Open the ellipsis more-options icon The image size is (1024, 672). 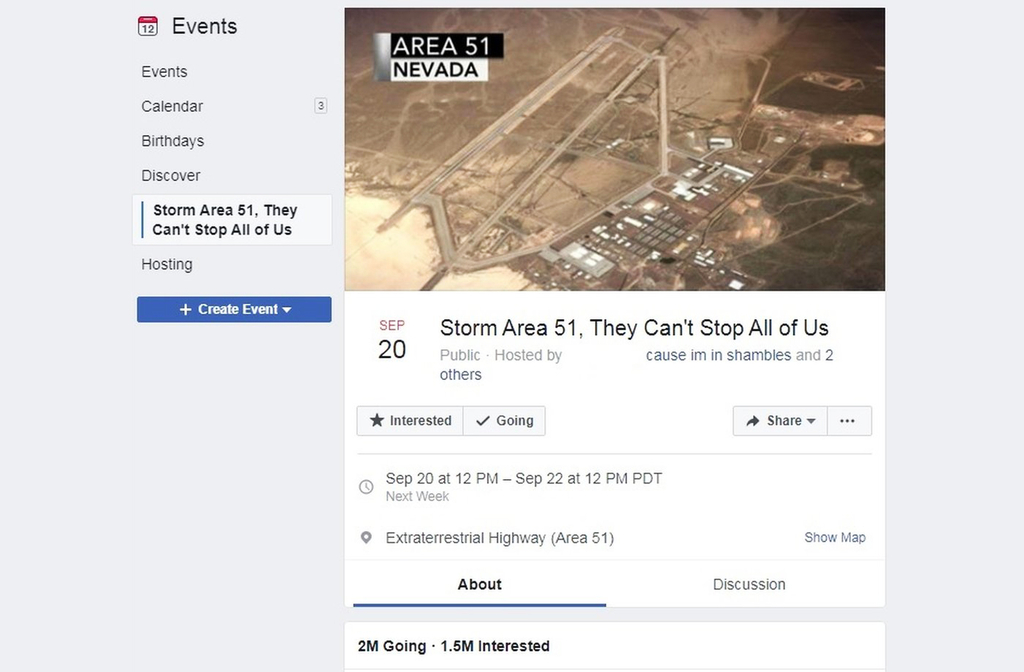[849, 421]
